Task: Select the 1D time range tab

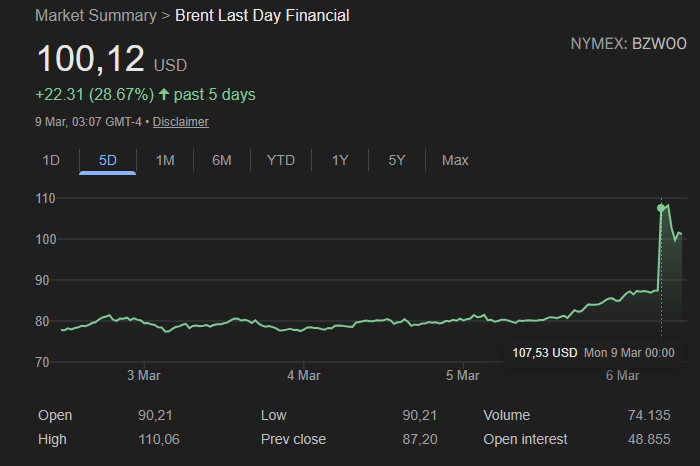Action: coord(51,160)
